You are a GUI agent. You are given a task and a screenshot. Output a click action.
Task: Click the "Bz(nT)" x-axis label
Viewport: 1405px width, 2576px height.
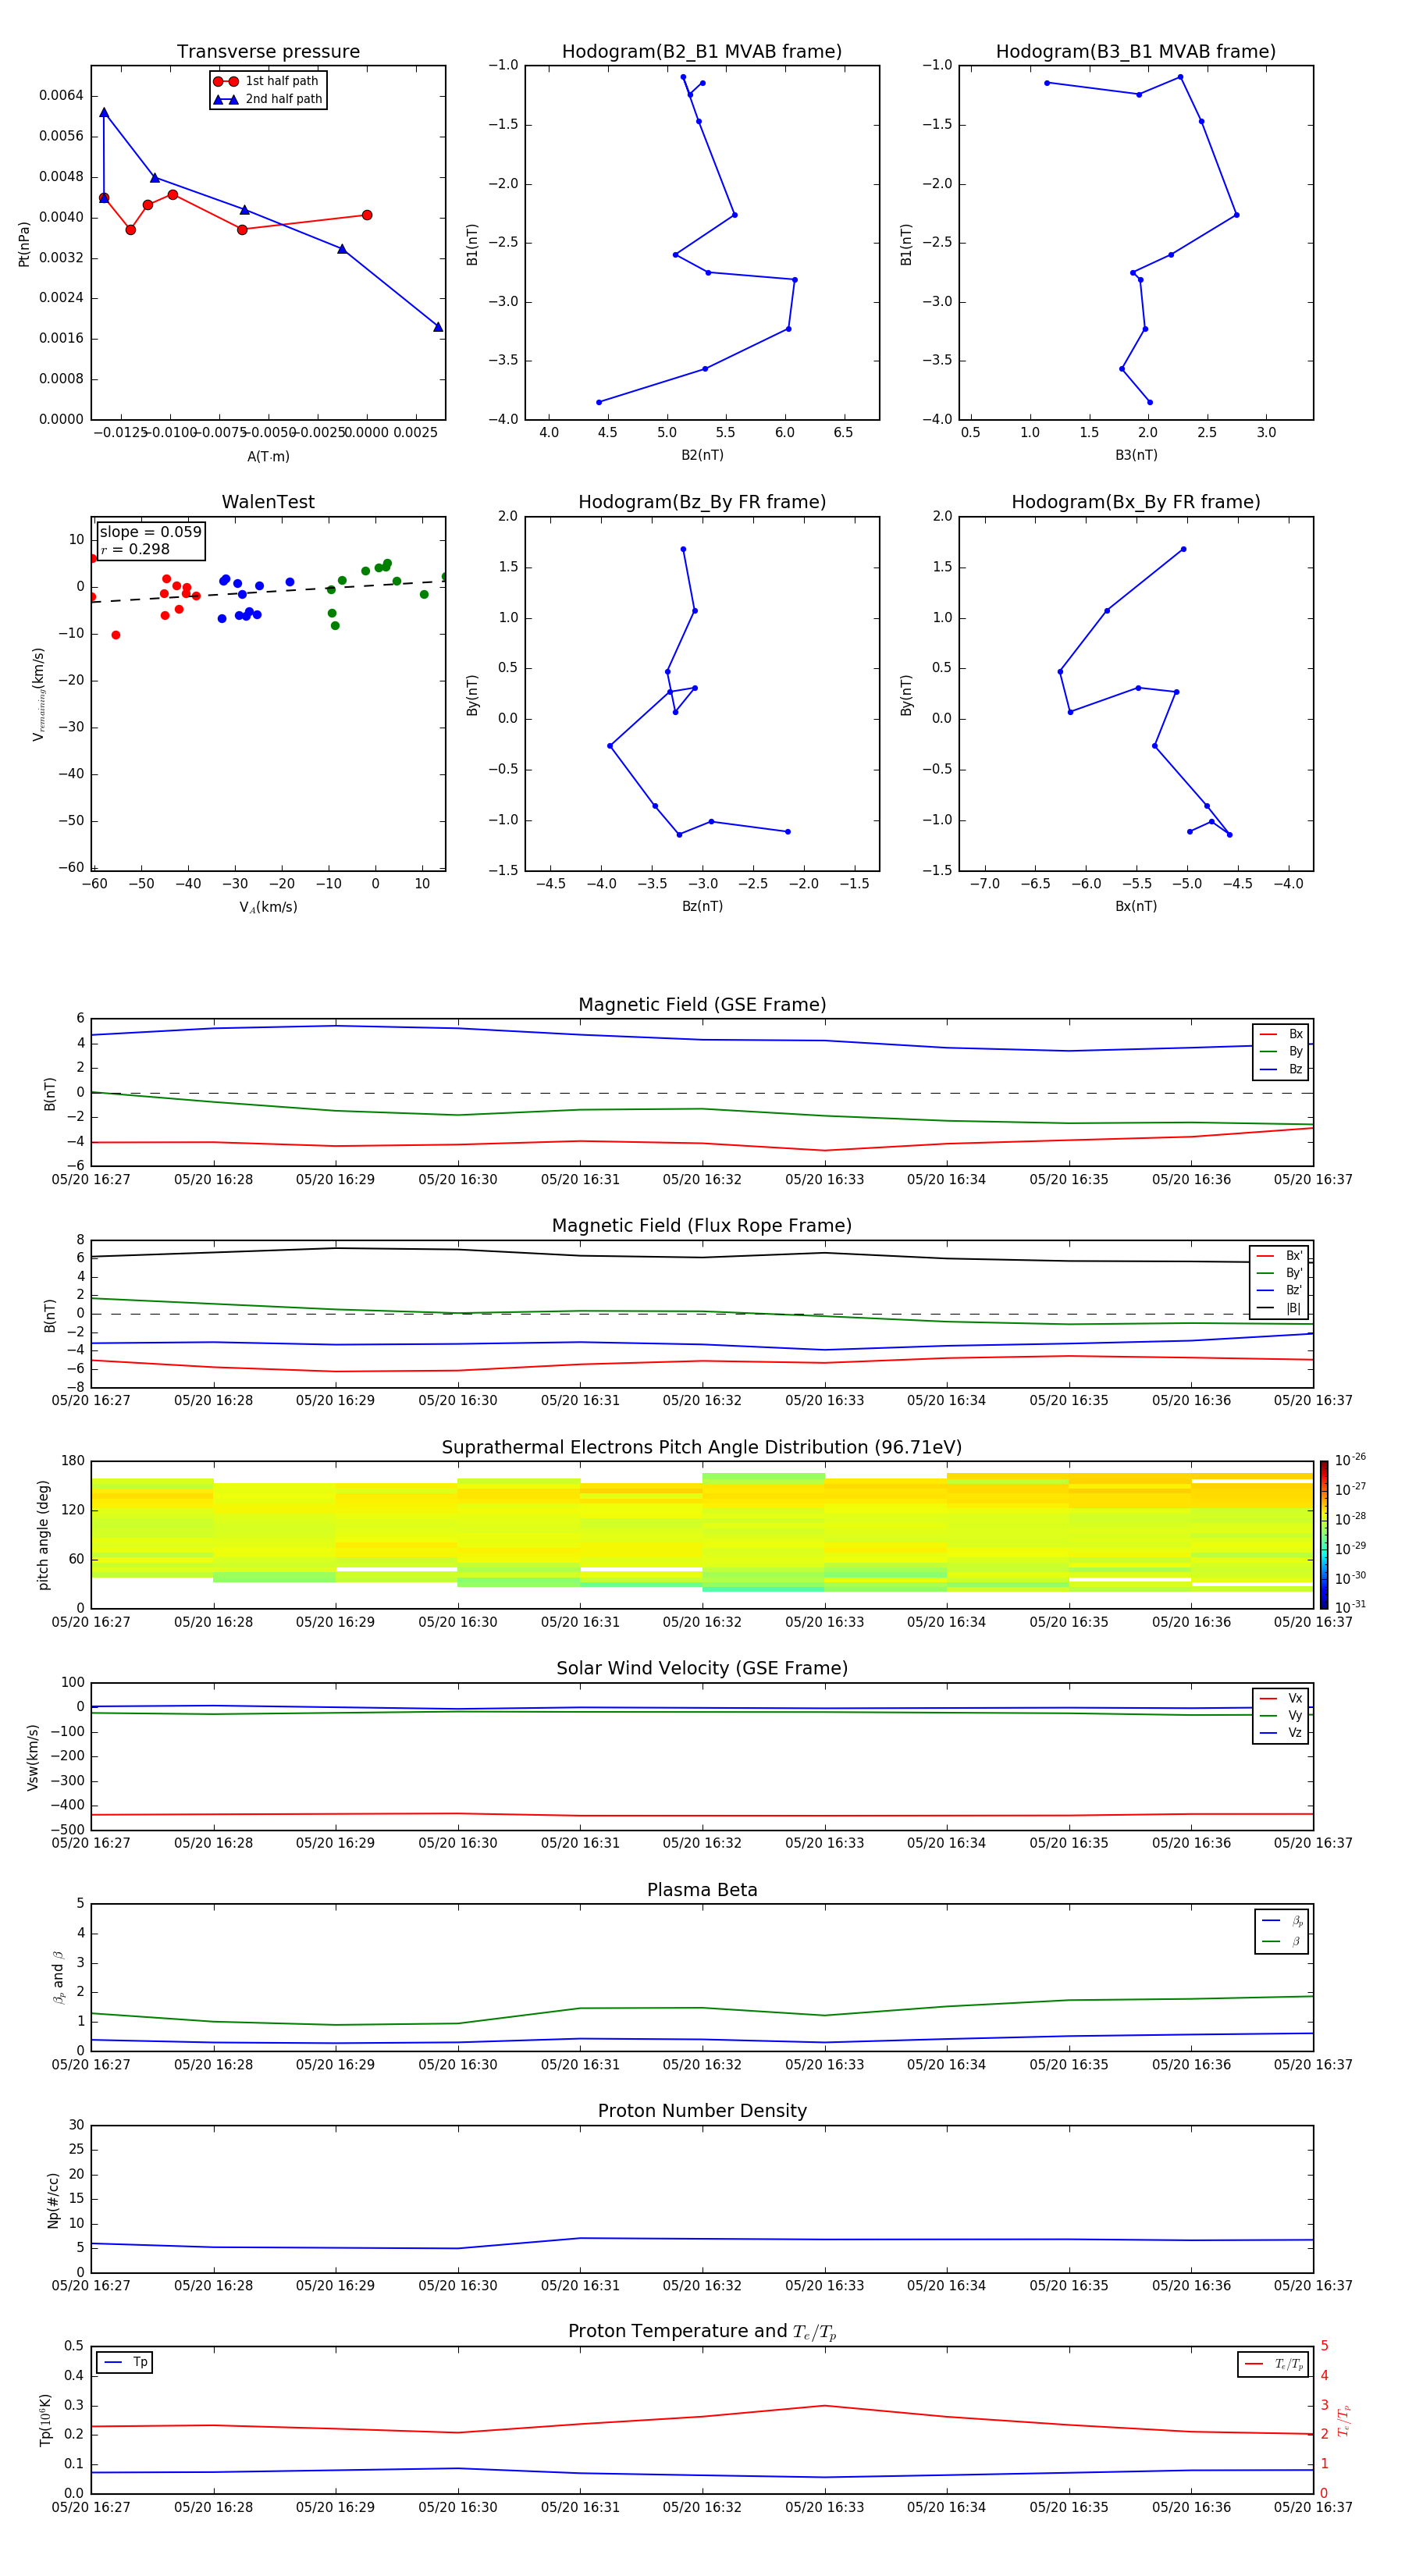[x=702, y=906]
